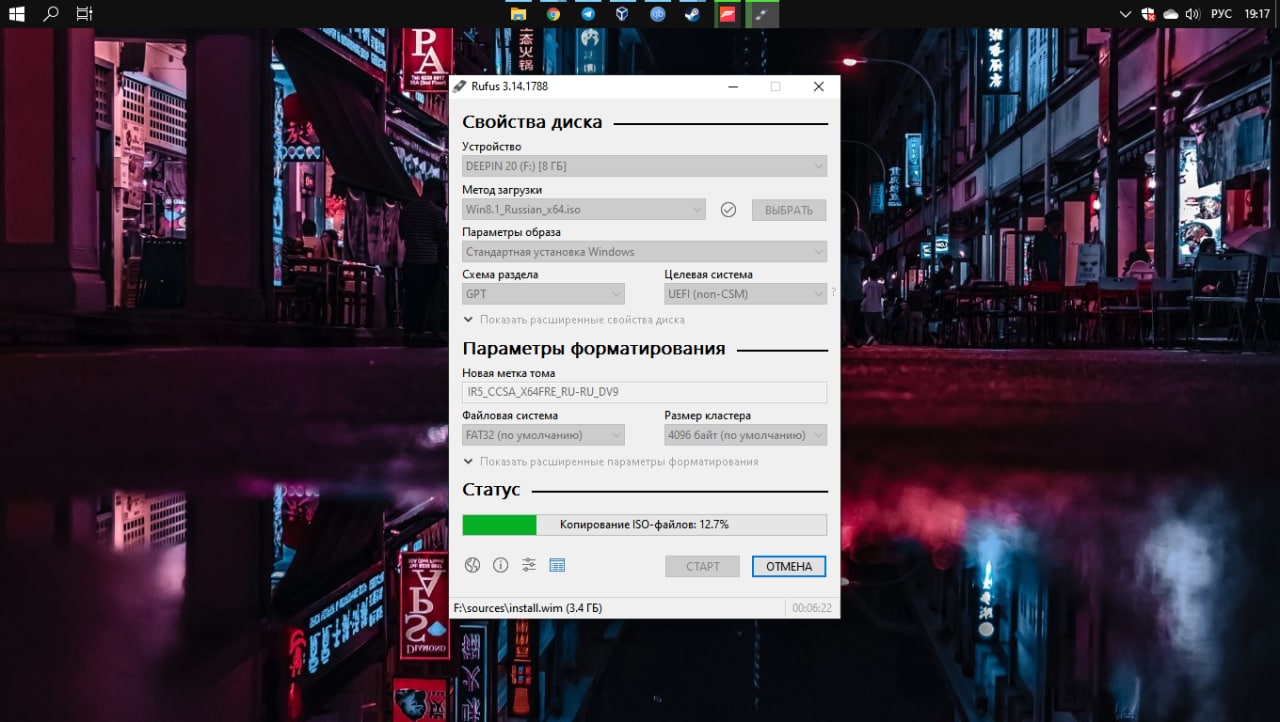Click status text F:\sources\install.wim
Viewport: 1280px width, 722px height.
(x=528, y=608)
